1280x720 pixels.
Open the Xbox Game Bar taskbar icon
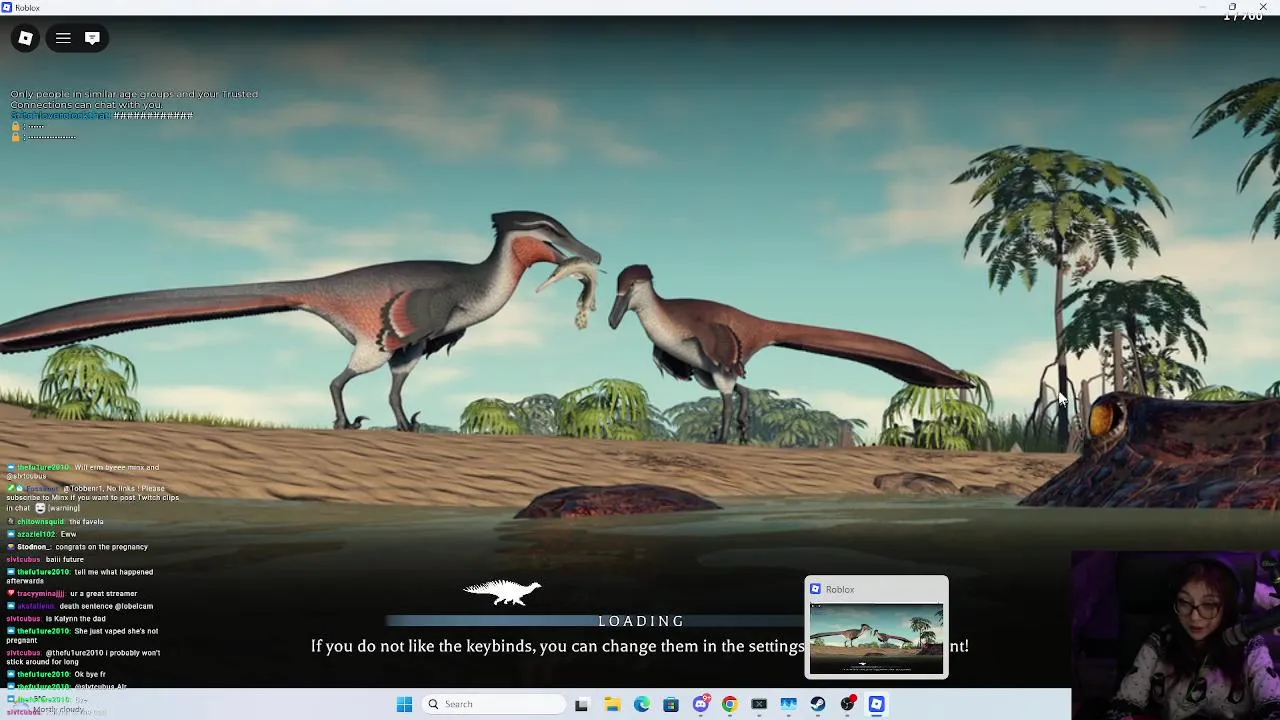[x=759, y=704]
